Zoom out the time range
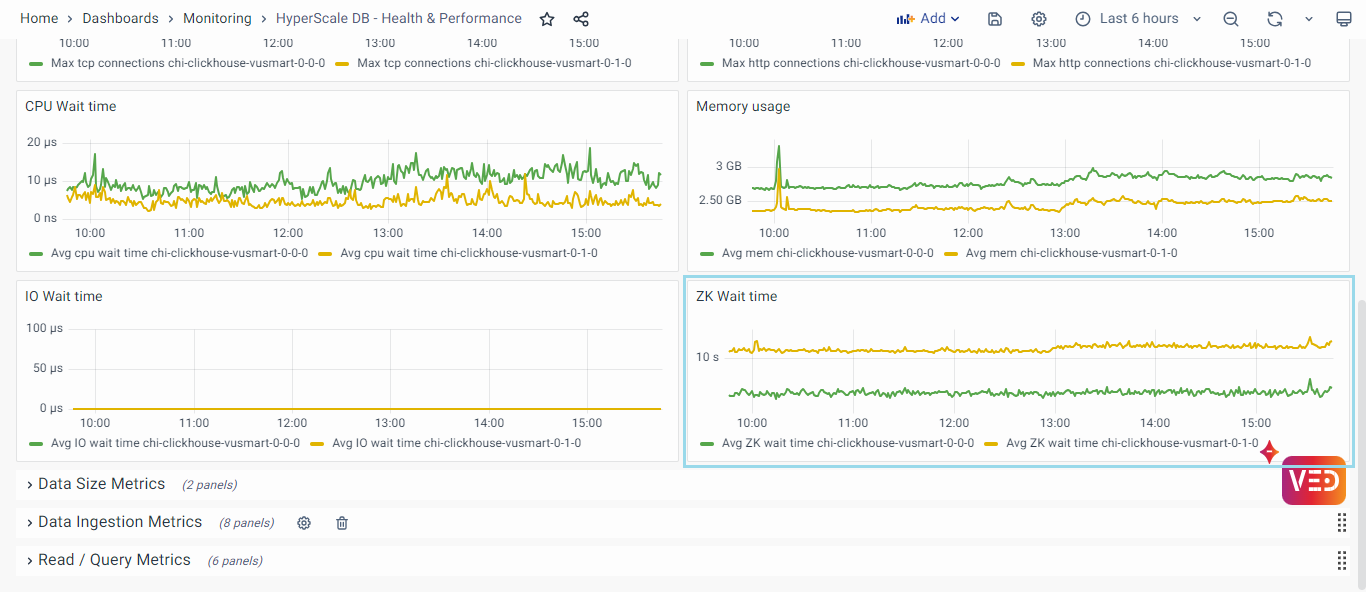The height and width of the screenshot is (592, 1366). [x=1231, y=19]
